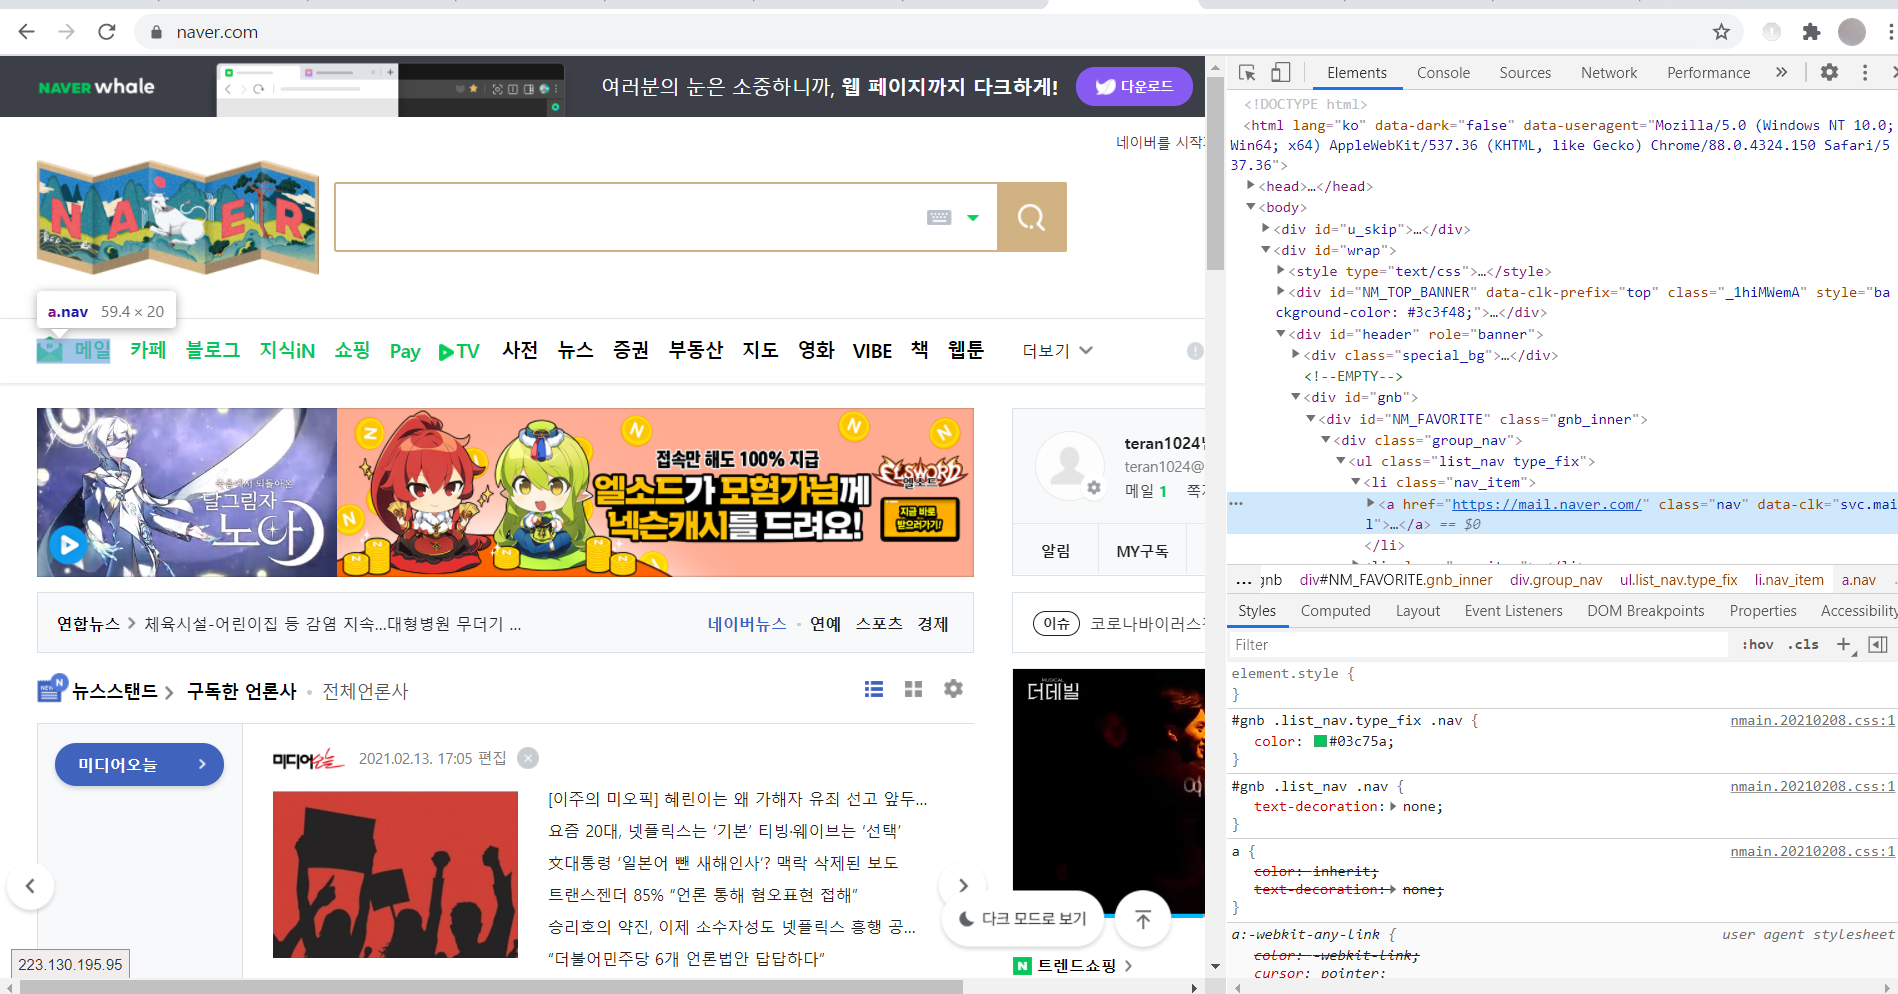Screen dimensions: 1898x994
Task: Add a new style rule plus icon
Action: (1844, 645)
